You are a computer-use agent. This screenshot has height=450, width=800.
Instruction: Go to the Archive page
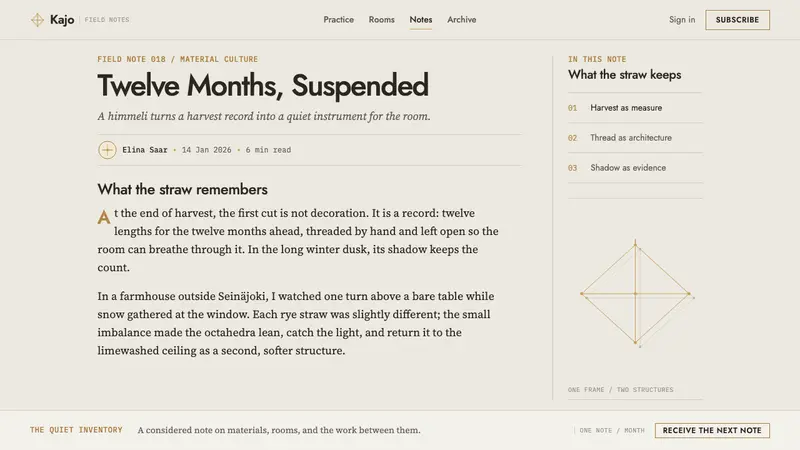pyautogui.click(x=462, y=19)
